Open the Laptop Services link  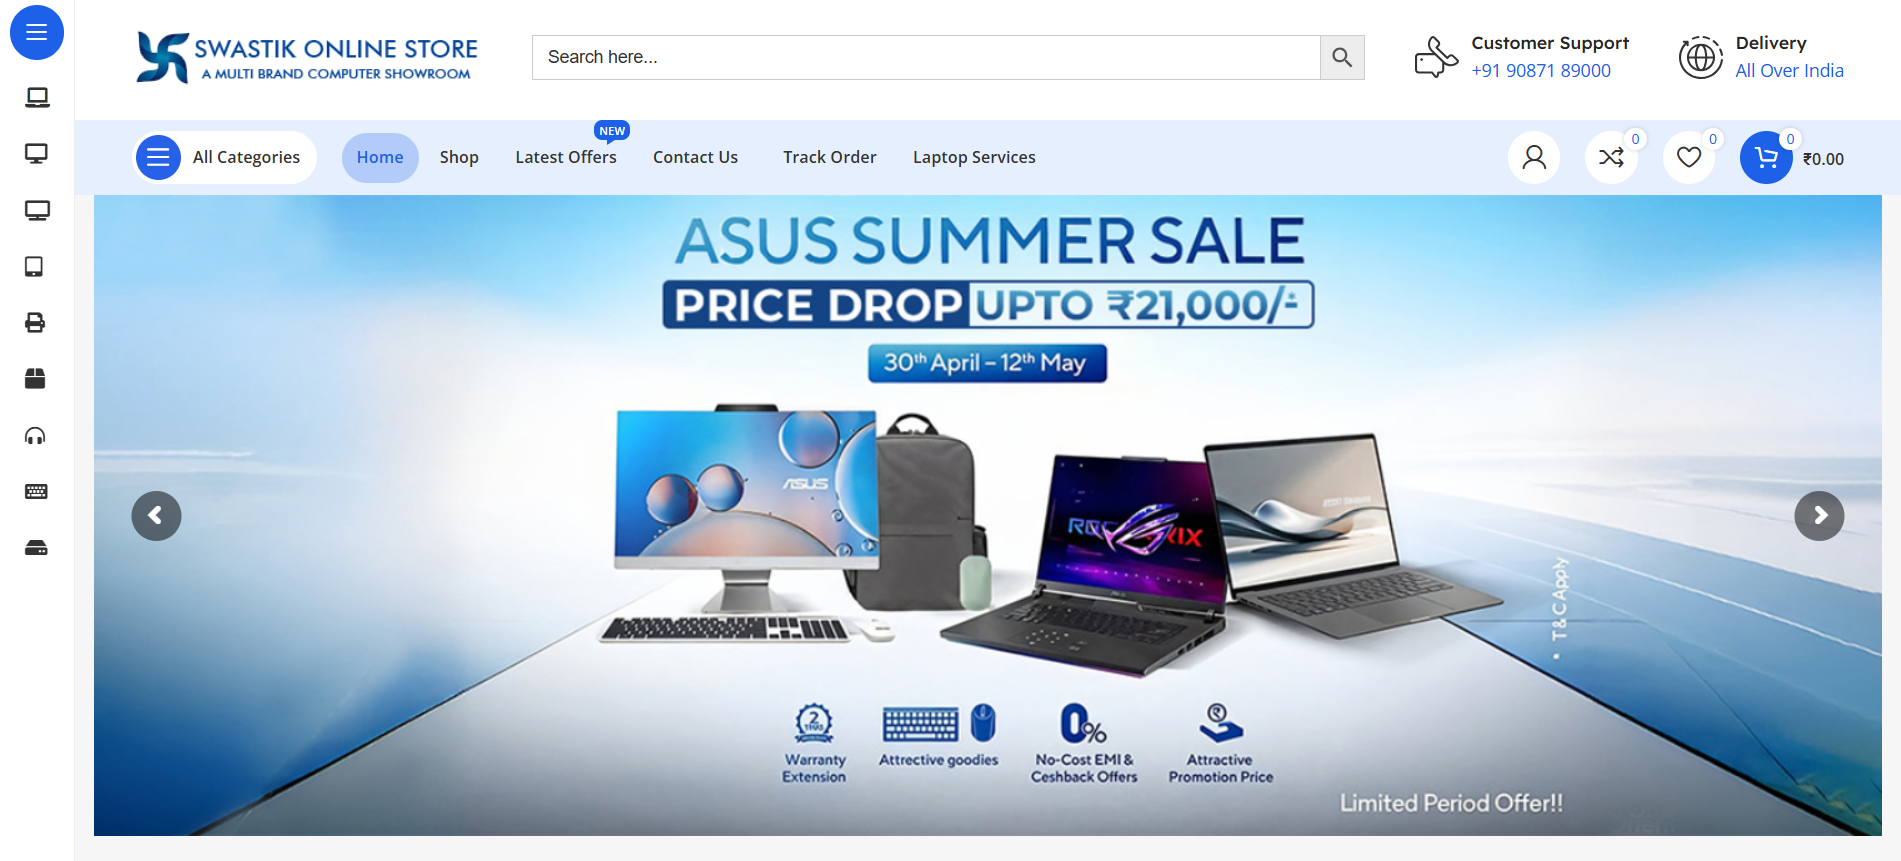coord(974,157)
